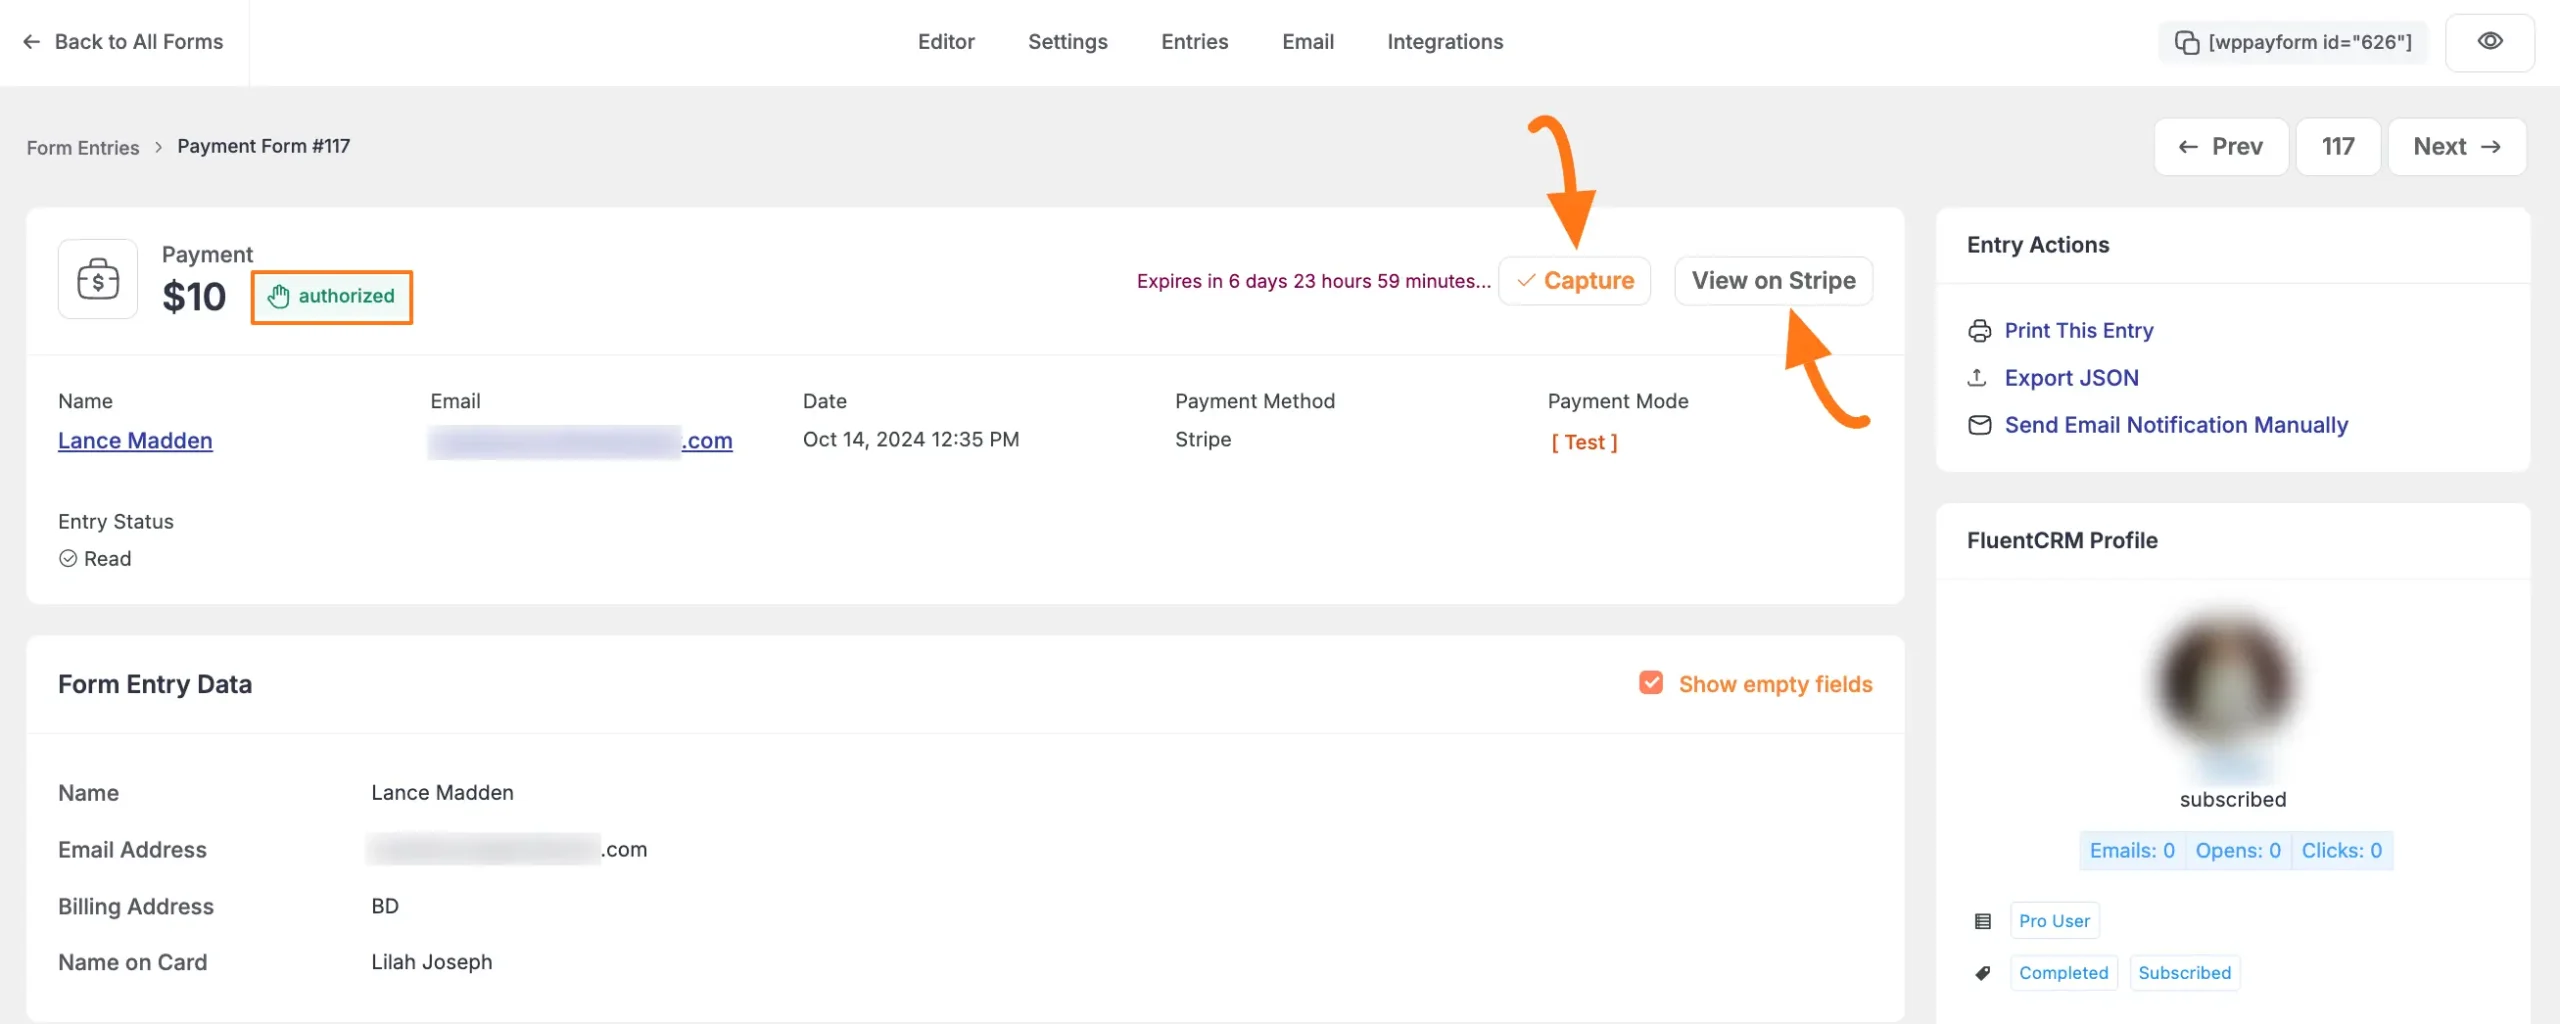
Task: Click the authorized payment status badge
Action: tap(332, 297)
